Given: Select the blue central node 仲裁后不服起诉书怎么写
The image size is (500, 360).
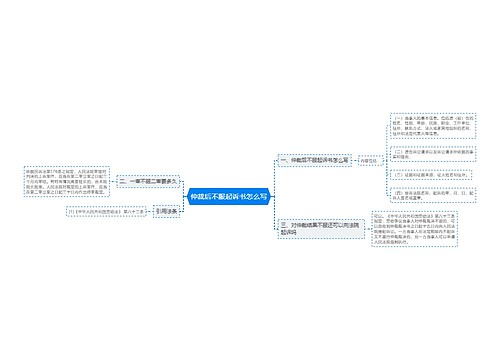Looking at the screenshot, I should (229, 196).
